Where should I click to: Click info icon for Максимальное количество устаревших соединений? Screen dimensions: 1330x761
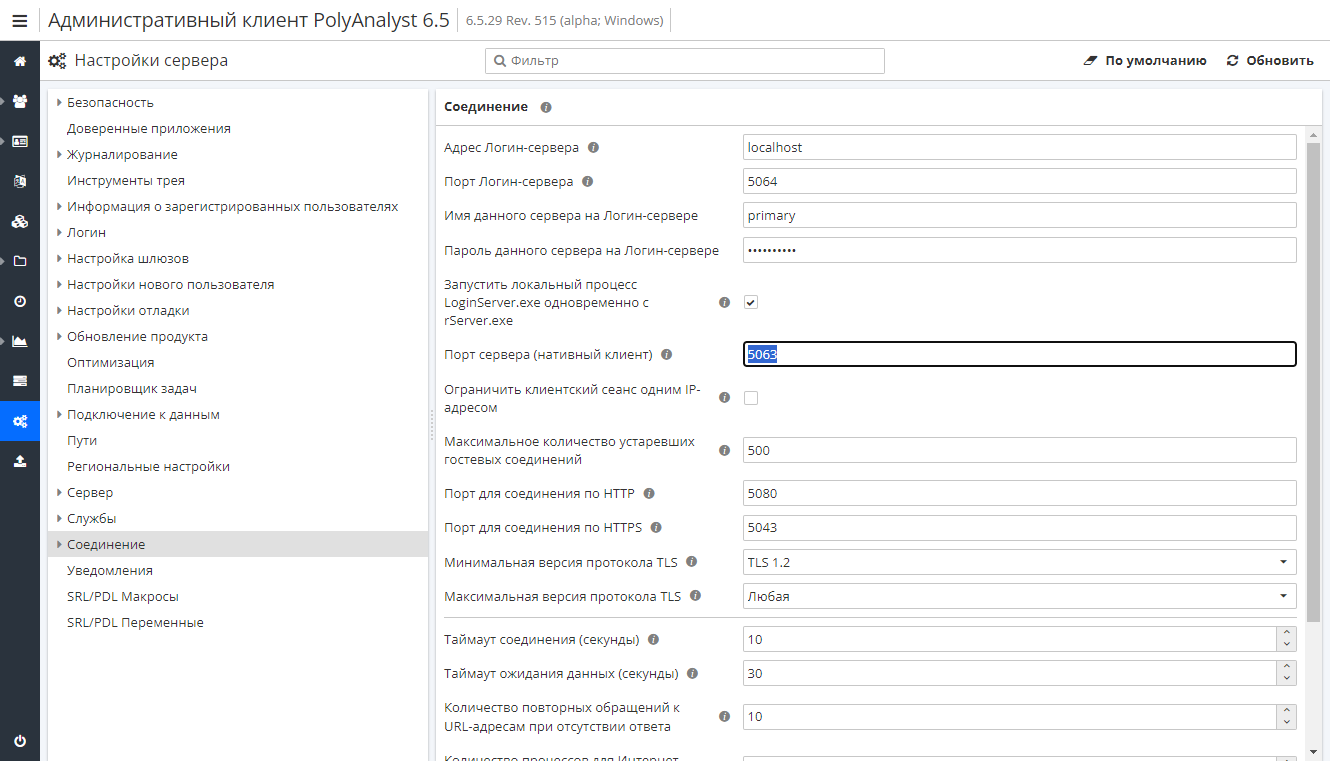(725, 450)
